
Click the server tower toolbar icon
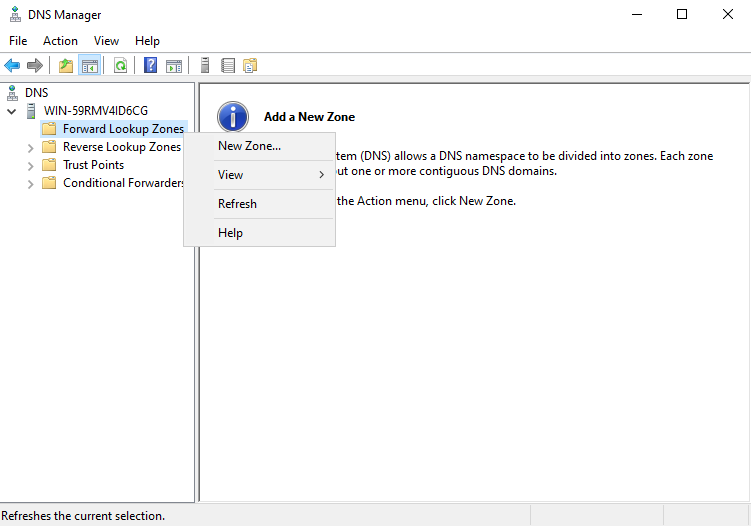point(205,65)
